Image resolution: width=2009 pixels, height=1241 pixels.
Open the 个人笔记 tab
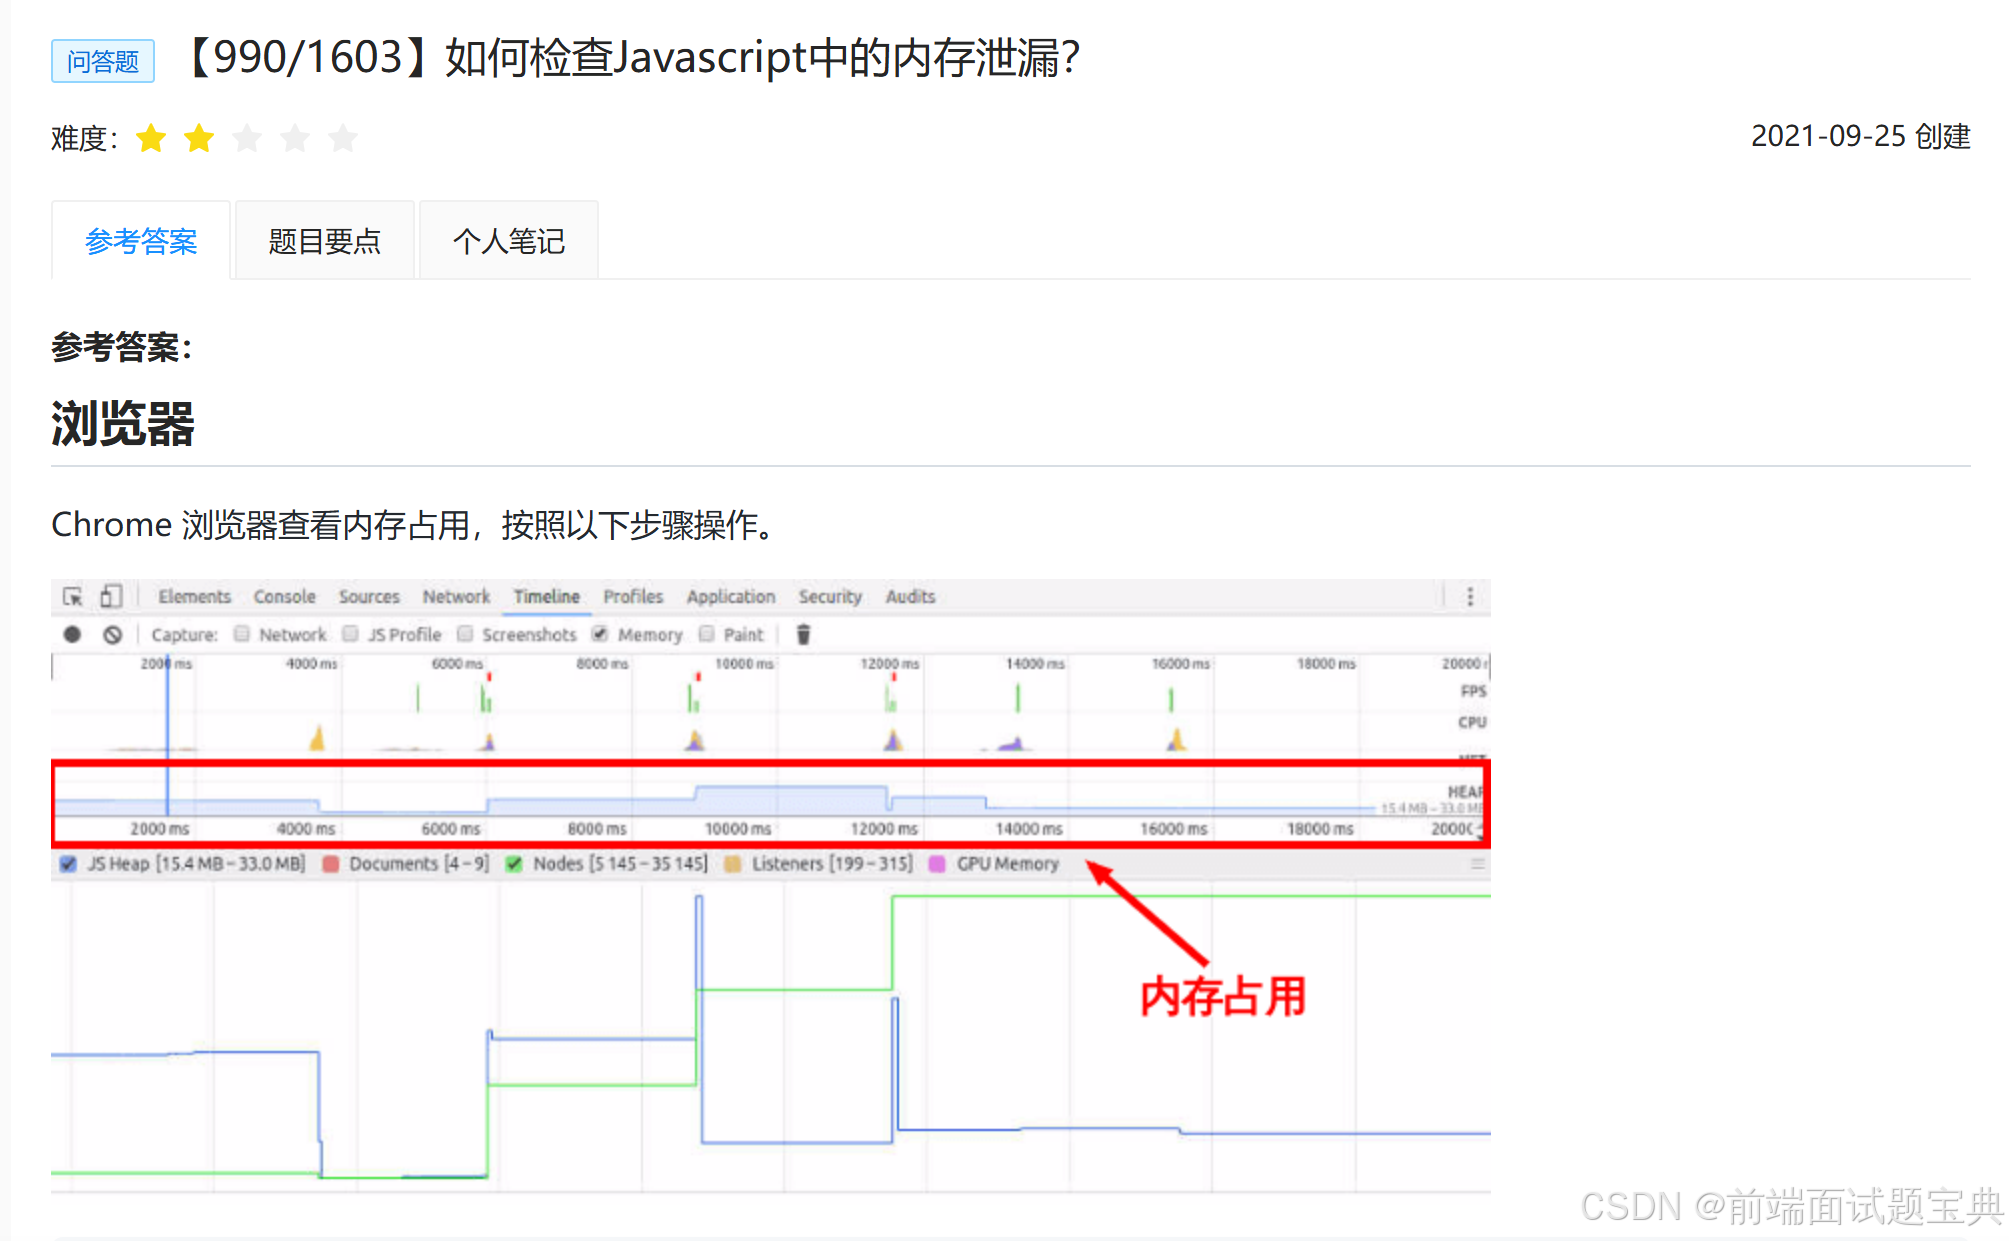pyautogui.click(x=508, y=241)
